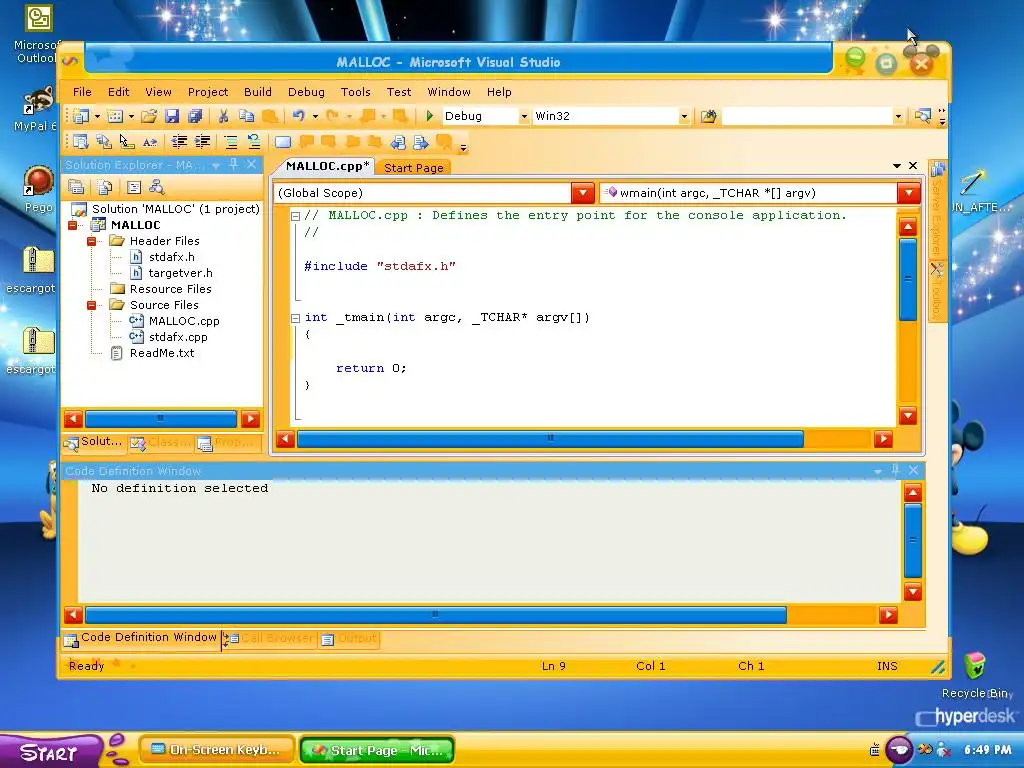Screen dimensions: 1024x768
Task: Open On-Screen Keyboard taskbar button
Action: coord(216,750)
